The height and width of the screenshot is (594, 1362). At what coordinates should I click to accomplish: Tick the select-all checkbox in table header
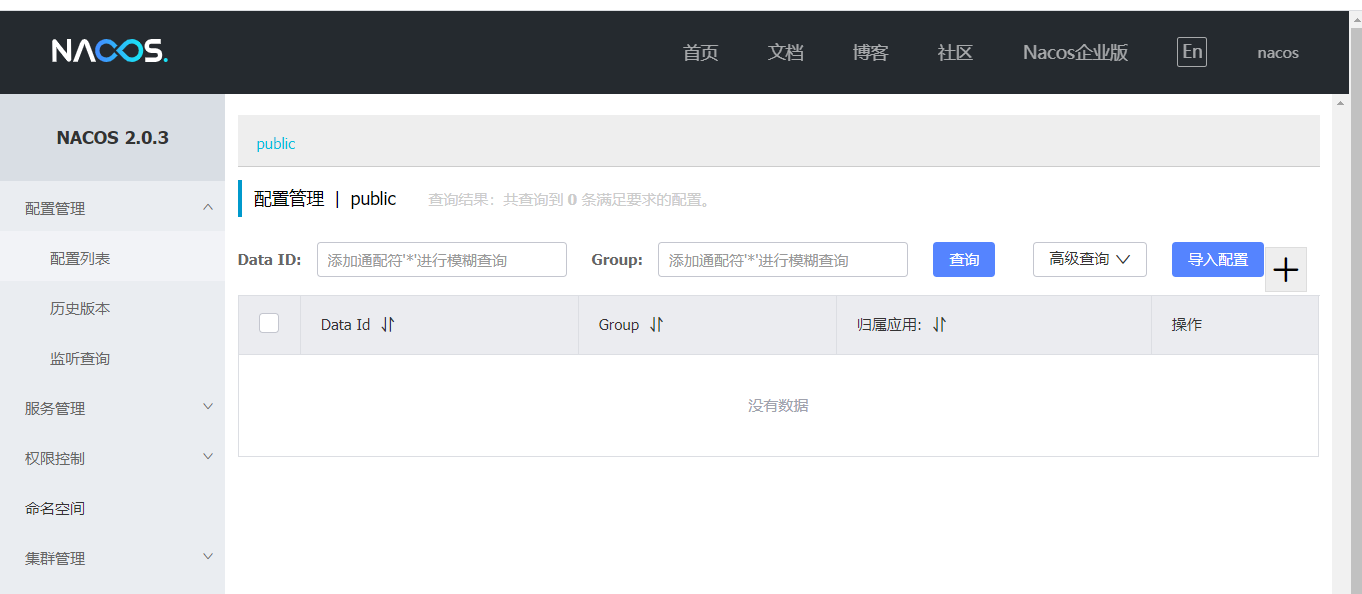(x=269, y=323)
